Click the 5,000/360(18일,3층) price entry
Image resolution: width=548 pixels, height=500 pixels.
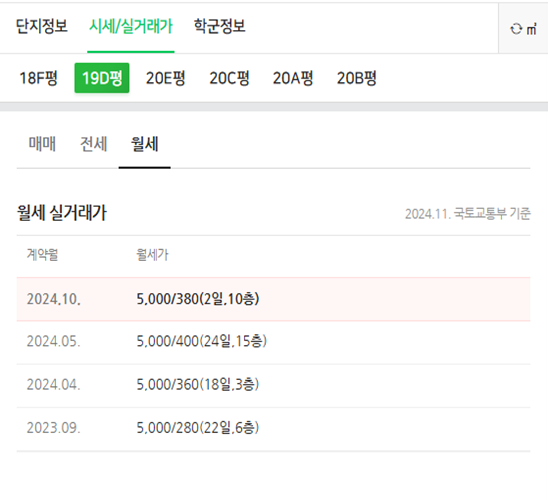198,384
